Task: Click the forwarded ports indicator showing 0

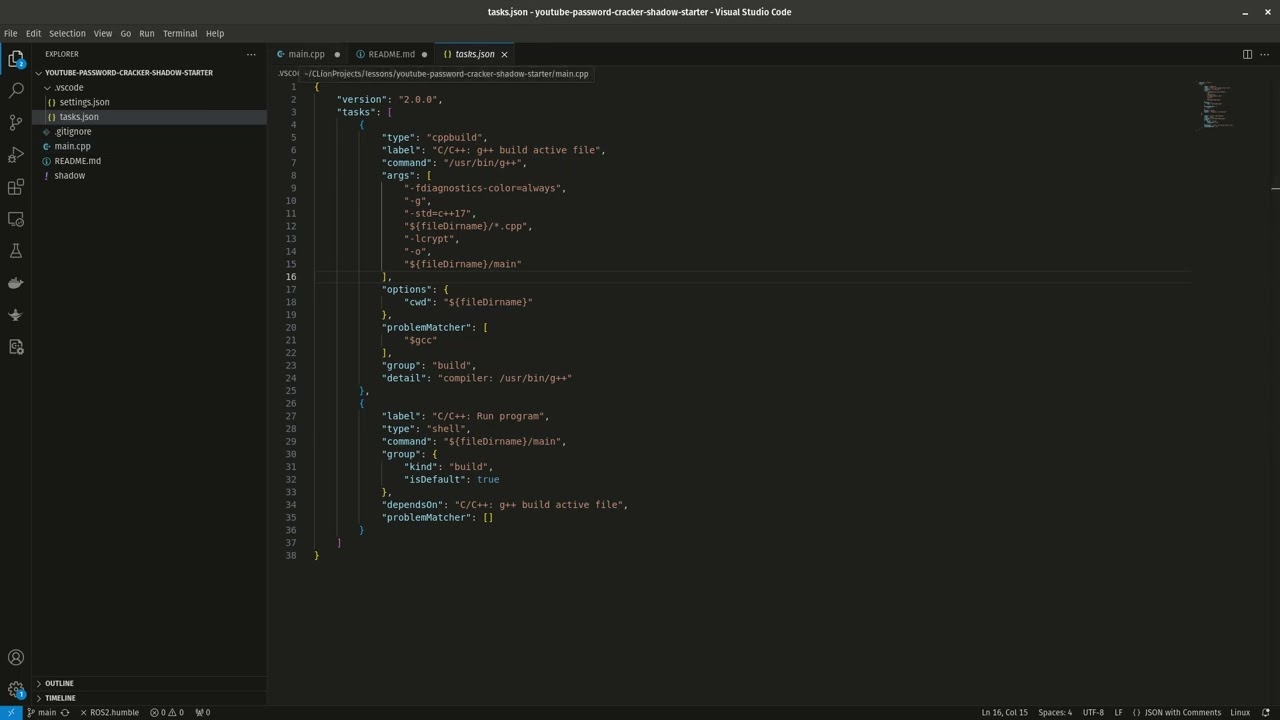Action: pyautogui.click(x=202, y=713)
